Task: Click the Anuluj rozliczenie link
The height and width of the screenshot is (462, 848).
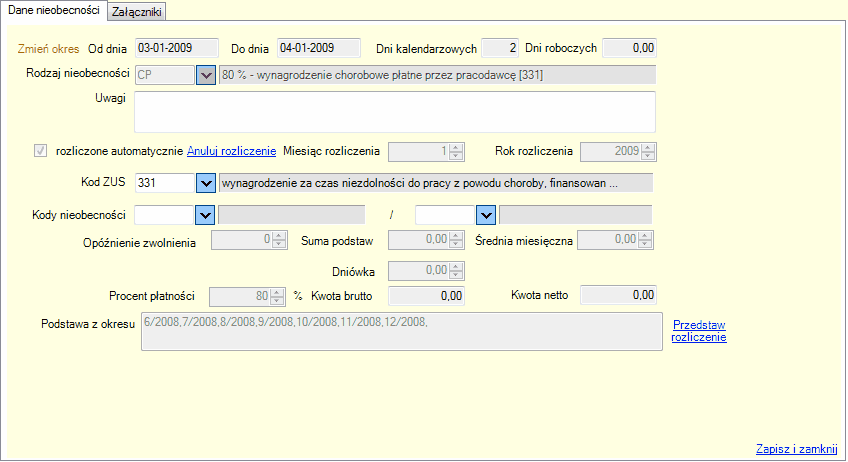Action: click(x=231, y=151)
